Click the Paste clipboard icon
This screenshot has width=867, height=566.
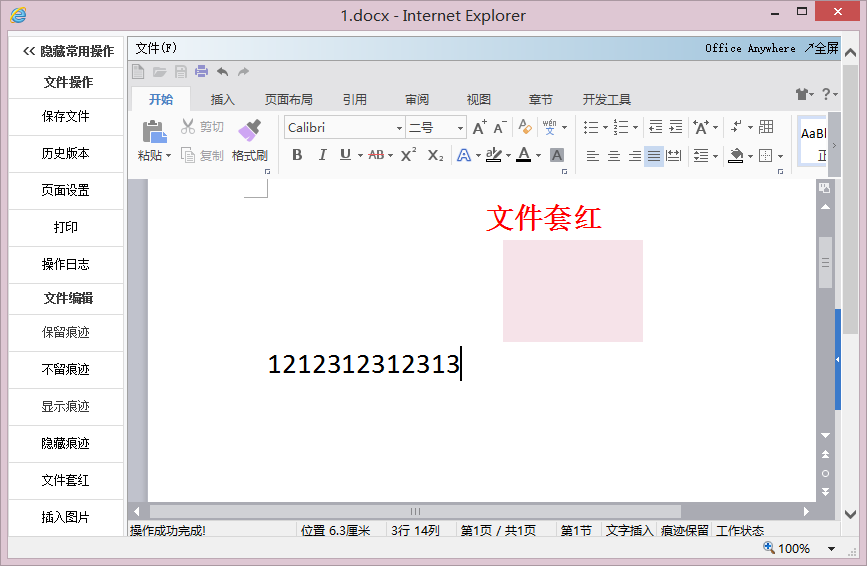click(x=154, y=132)
